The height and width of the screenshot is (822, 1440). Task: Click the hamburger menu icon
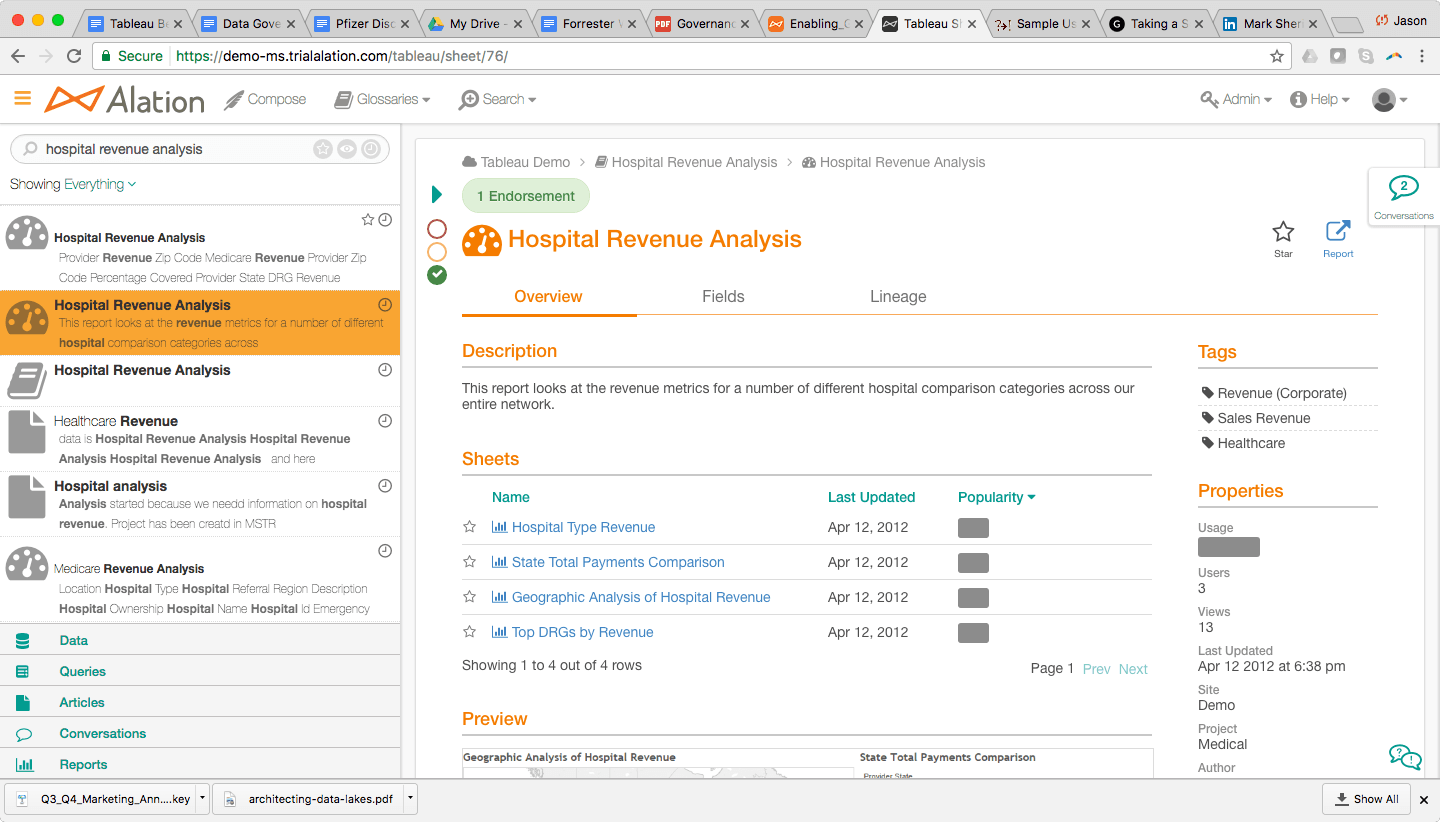[x=22, y=98]
